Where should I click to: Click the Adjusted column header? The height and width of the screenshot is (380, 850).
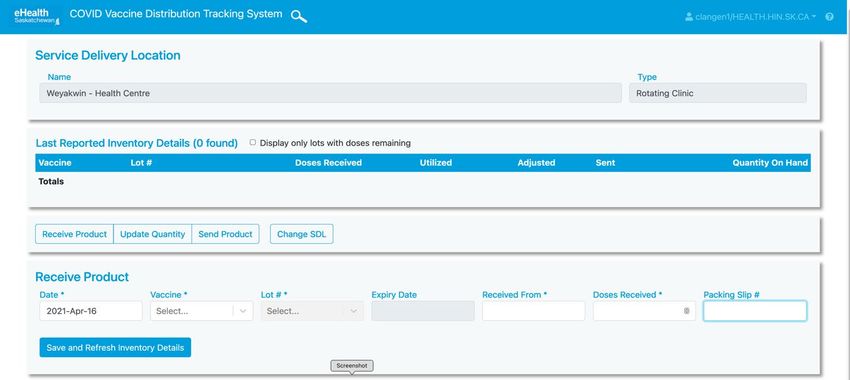(536, 163)
